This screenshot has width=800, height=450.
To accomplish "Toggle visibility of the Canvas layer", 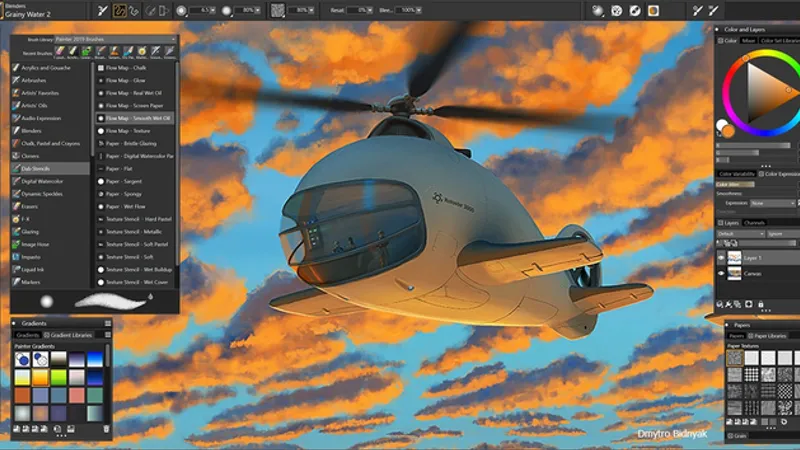I will [x=721, y=273].
